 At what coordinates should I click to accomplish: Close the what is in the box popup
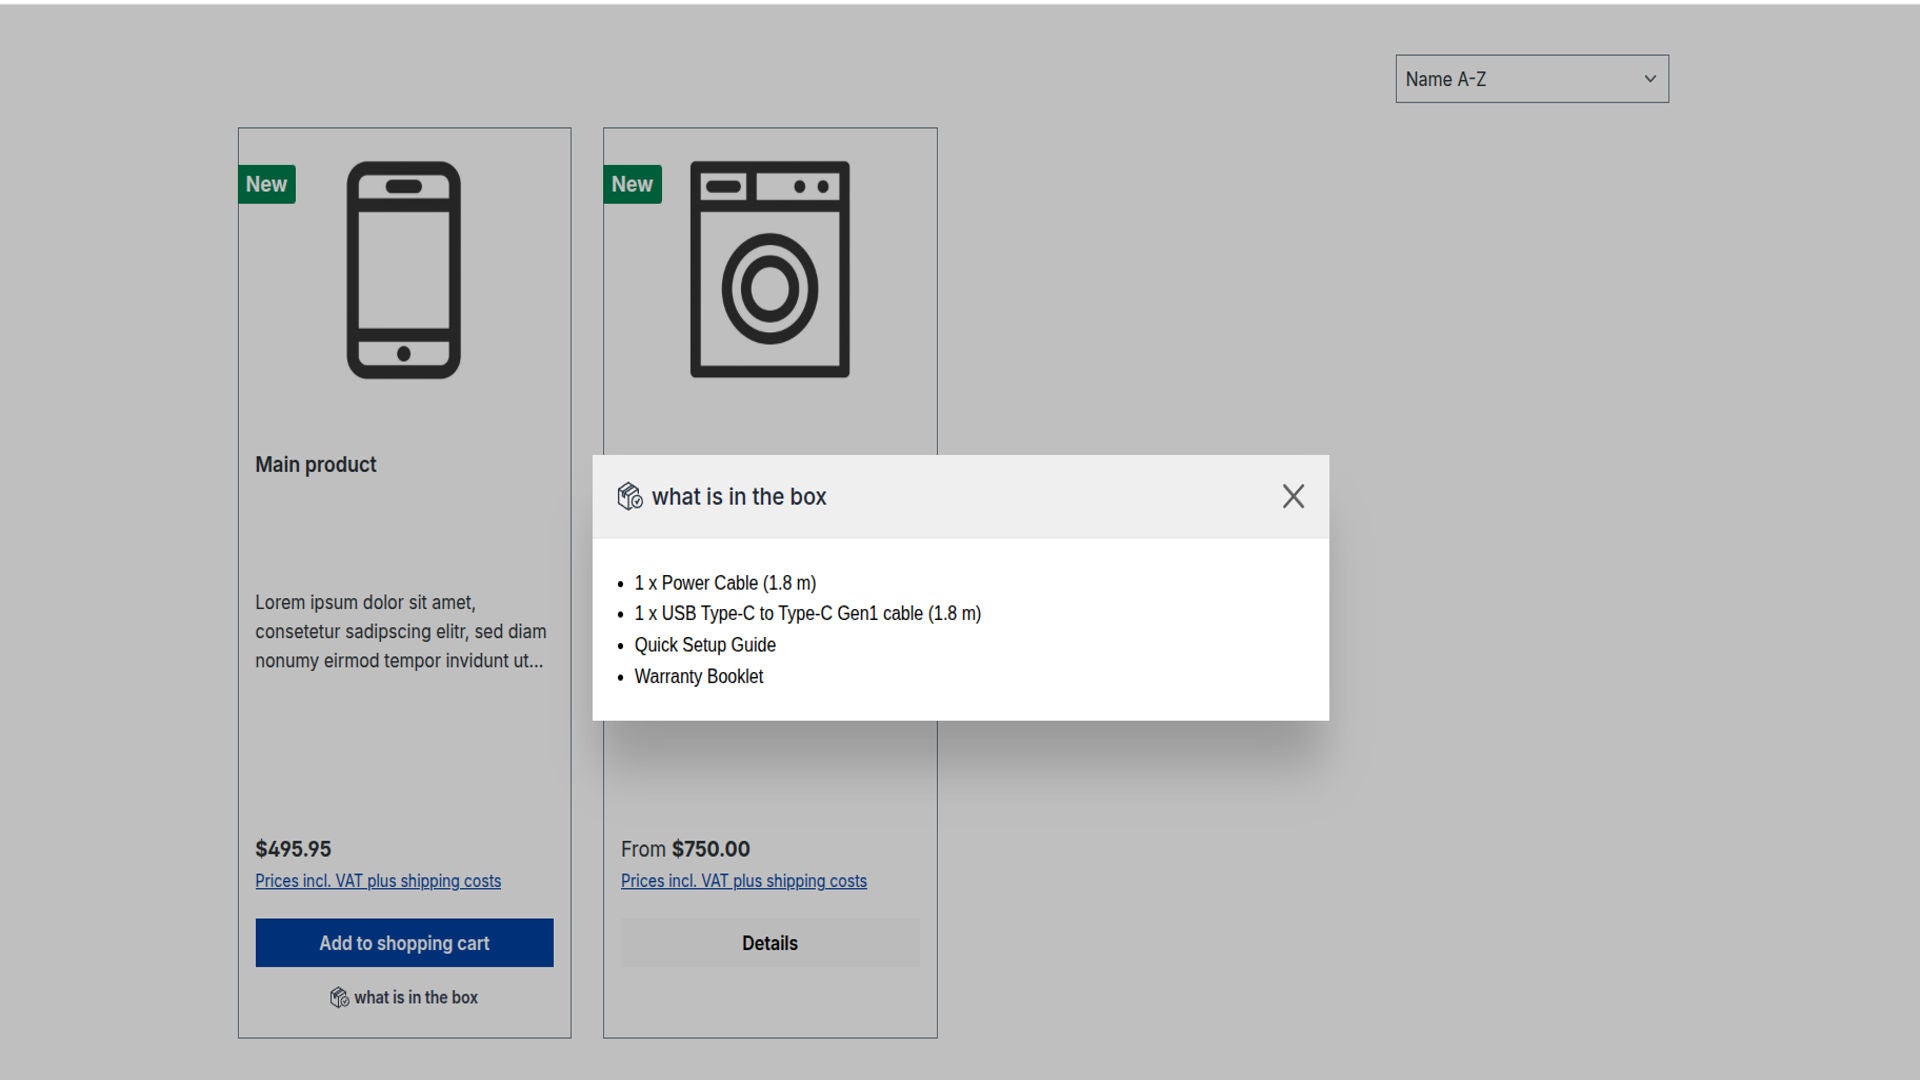point(1292,497)
